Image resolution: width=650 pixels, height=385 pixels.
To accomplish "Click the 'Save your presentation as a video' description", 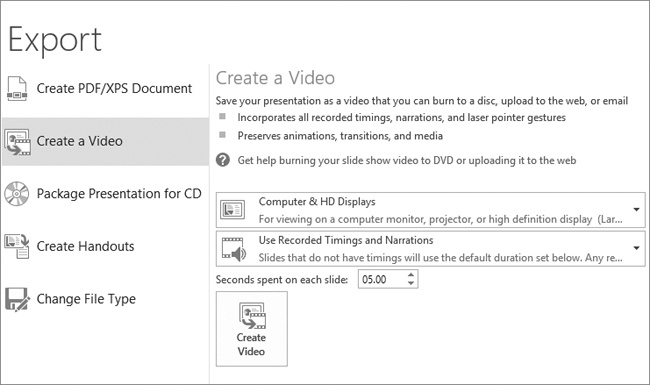I will click(422, 101).
